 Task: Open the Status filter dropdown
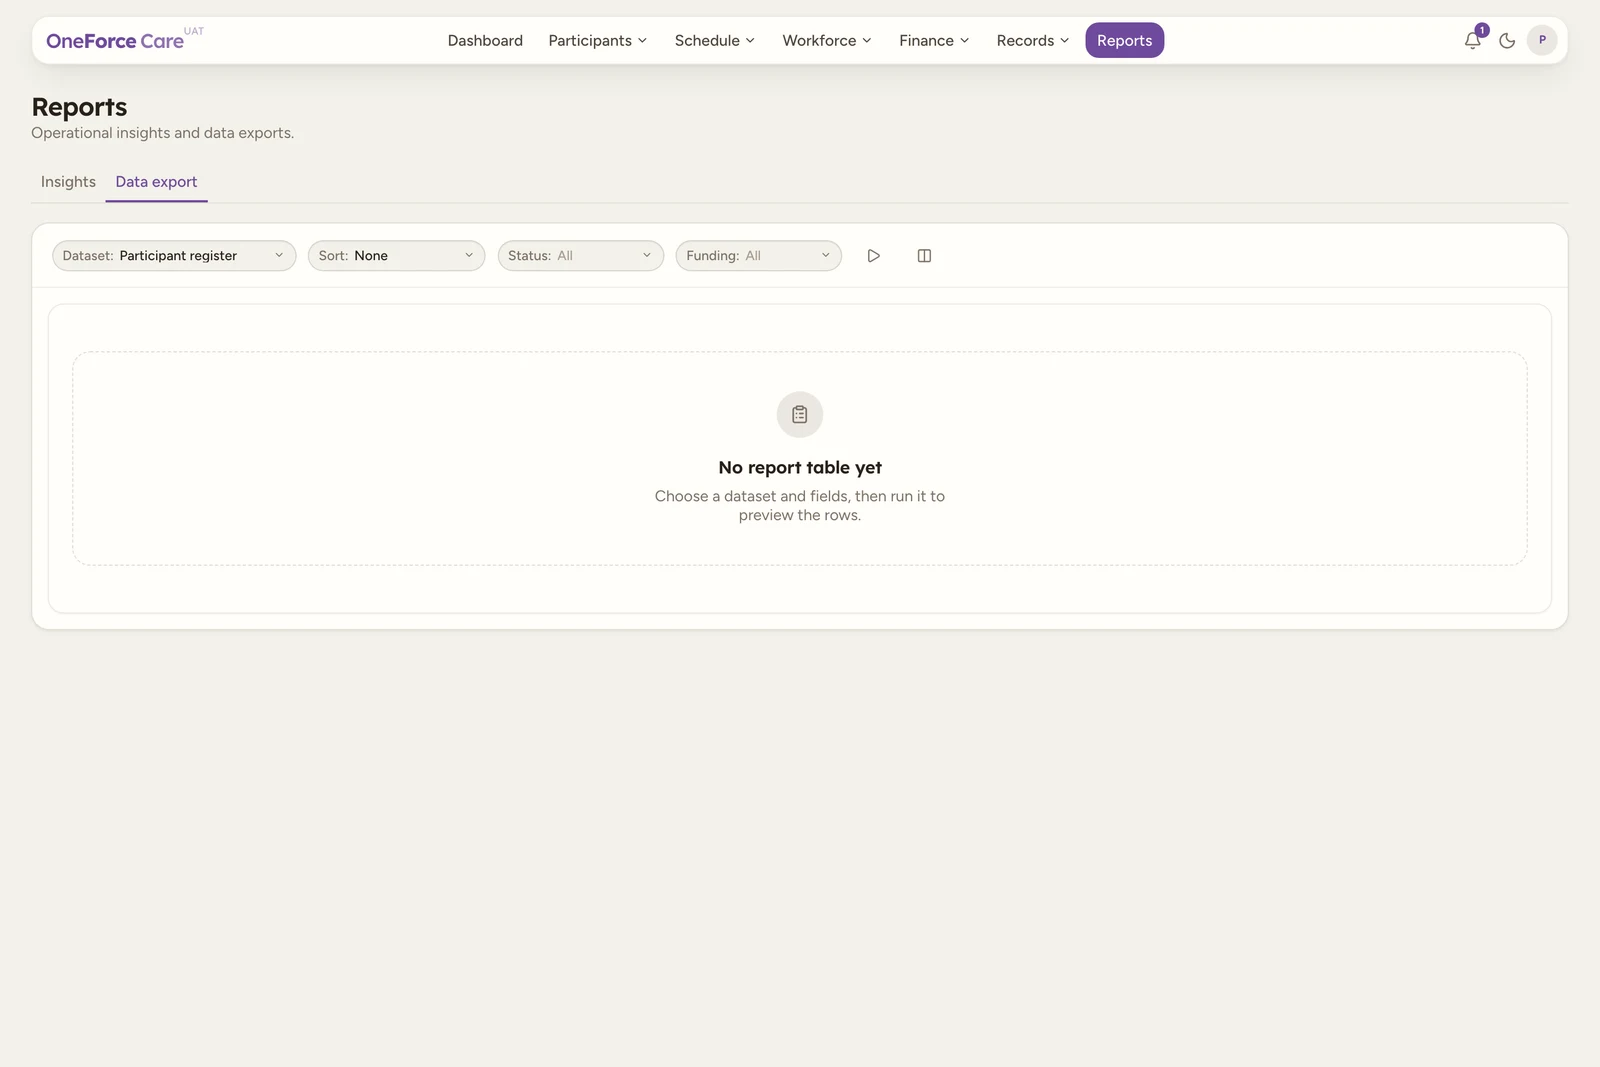(x=580, y=256)
